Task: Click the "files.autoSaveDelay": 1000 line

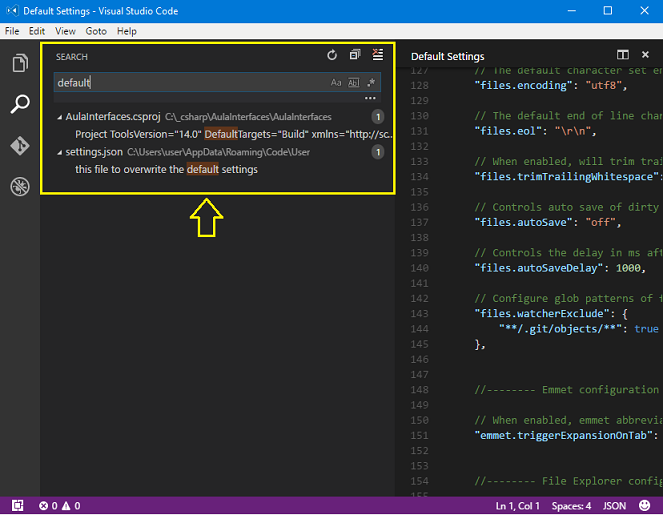Action: point(560,268)
